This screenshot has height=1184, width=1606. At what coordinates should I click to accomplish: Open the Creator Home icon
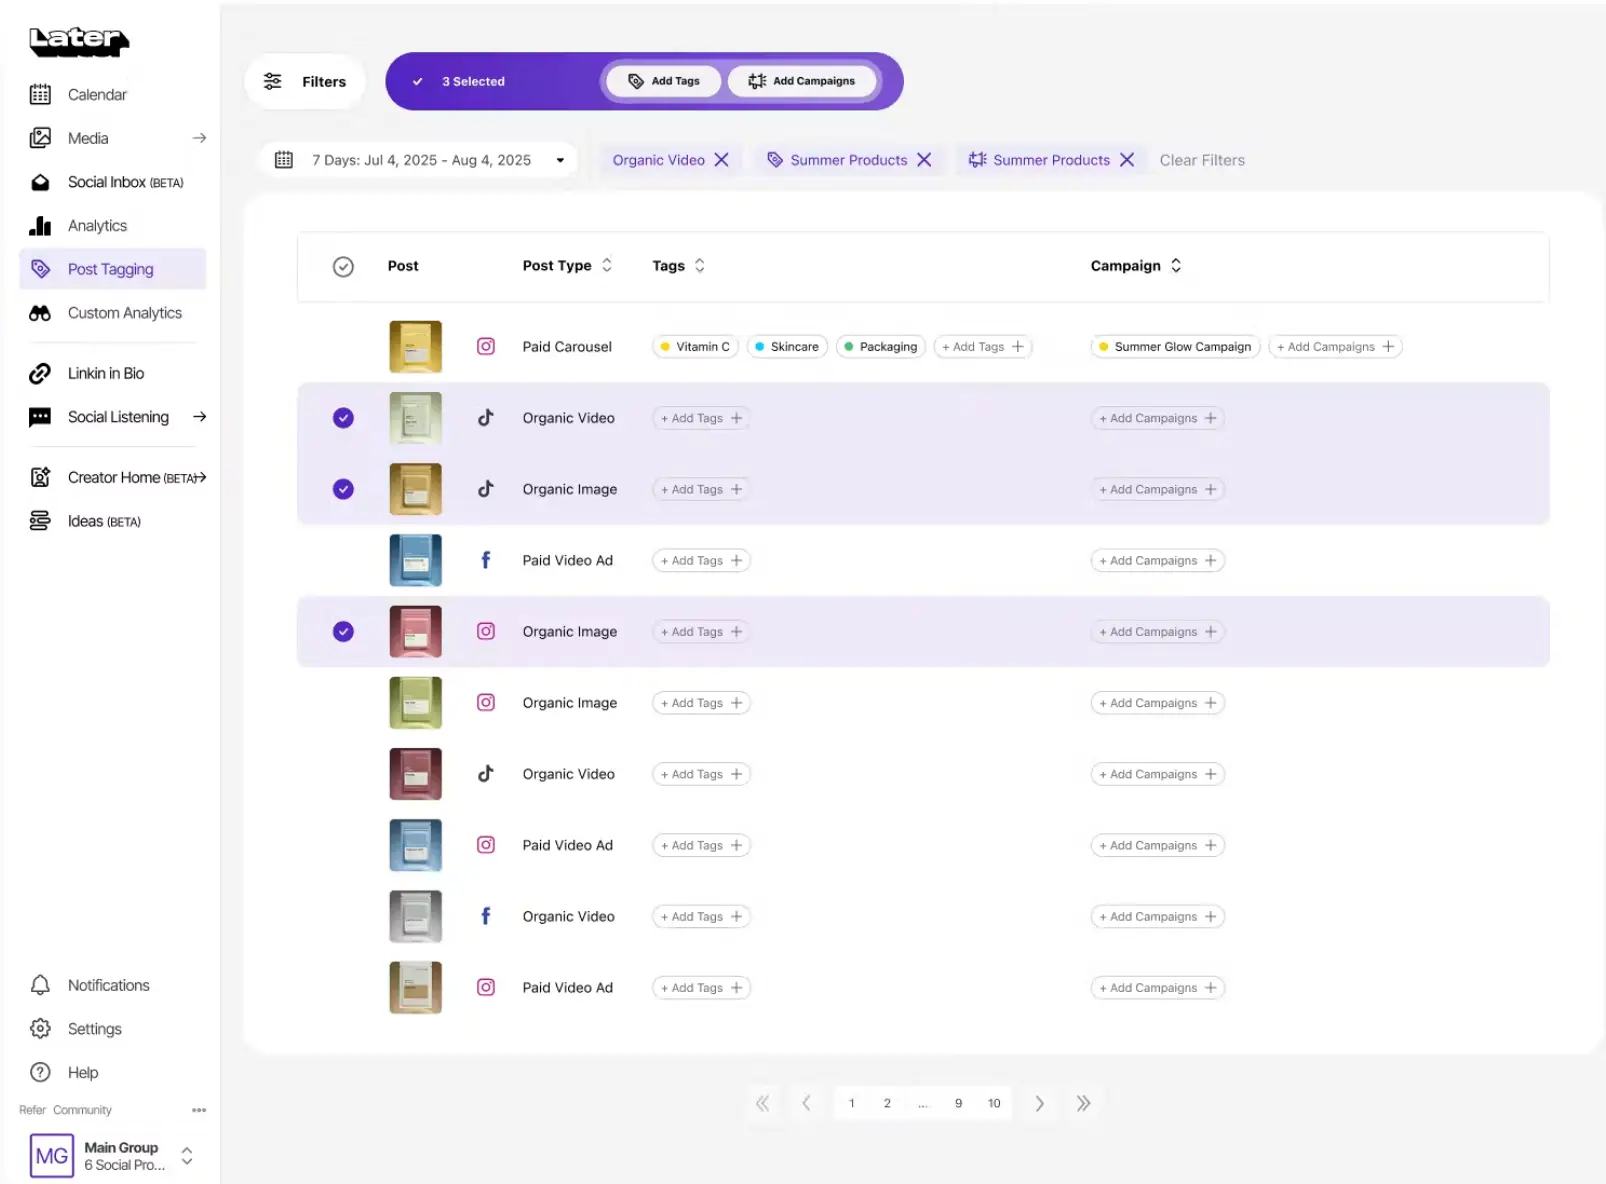point(40,477)
